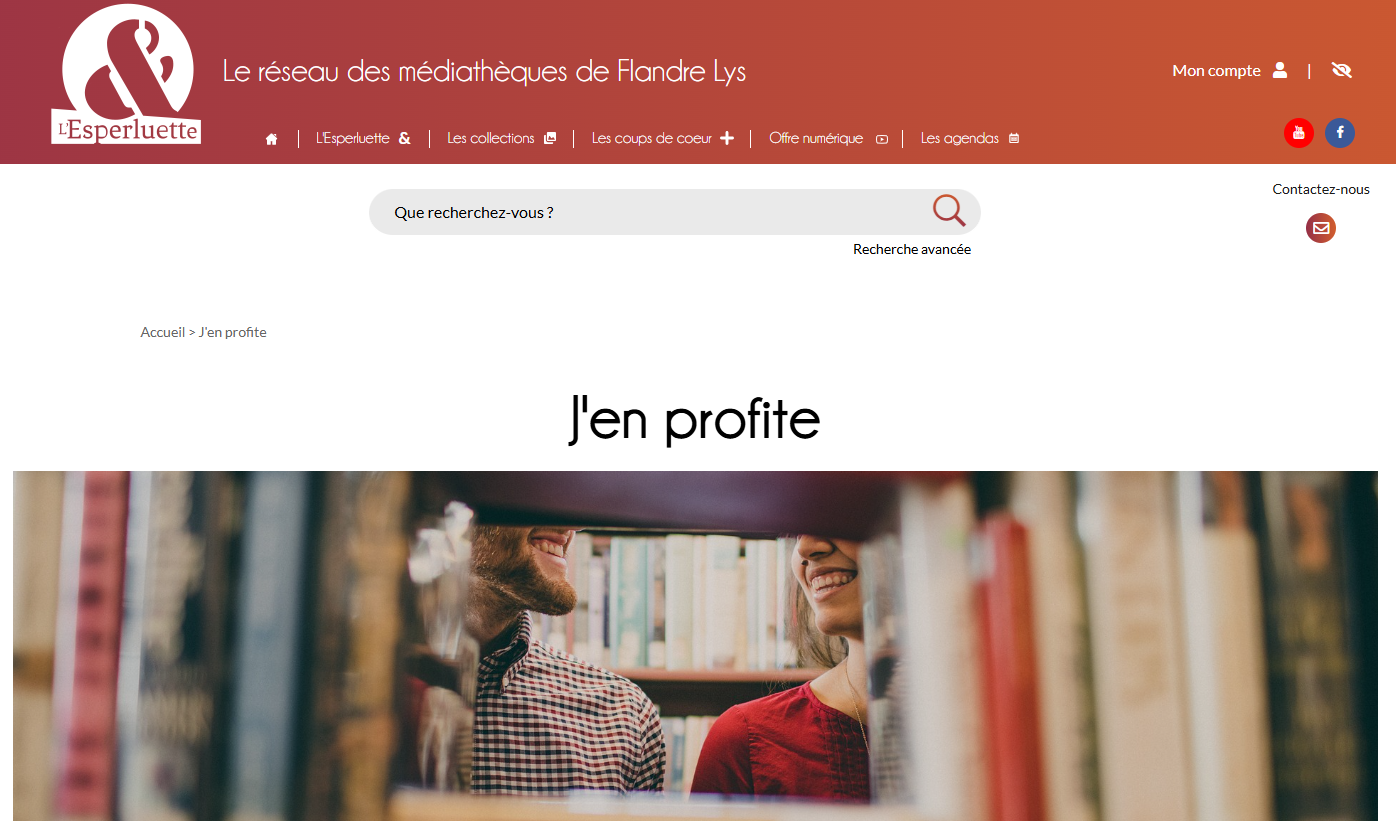Open the Facebook page icon
This screenshot has height=827, width=1396.
[1340, 133]
